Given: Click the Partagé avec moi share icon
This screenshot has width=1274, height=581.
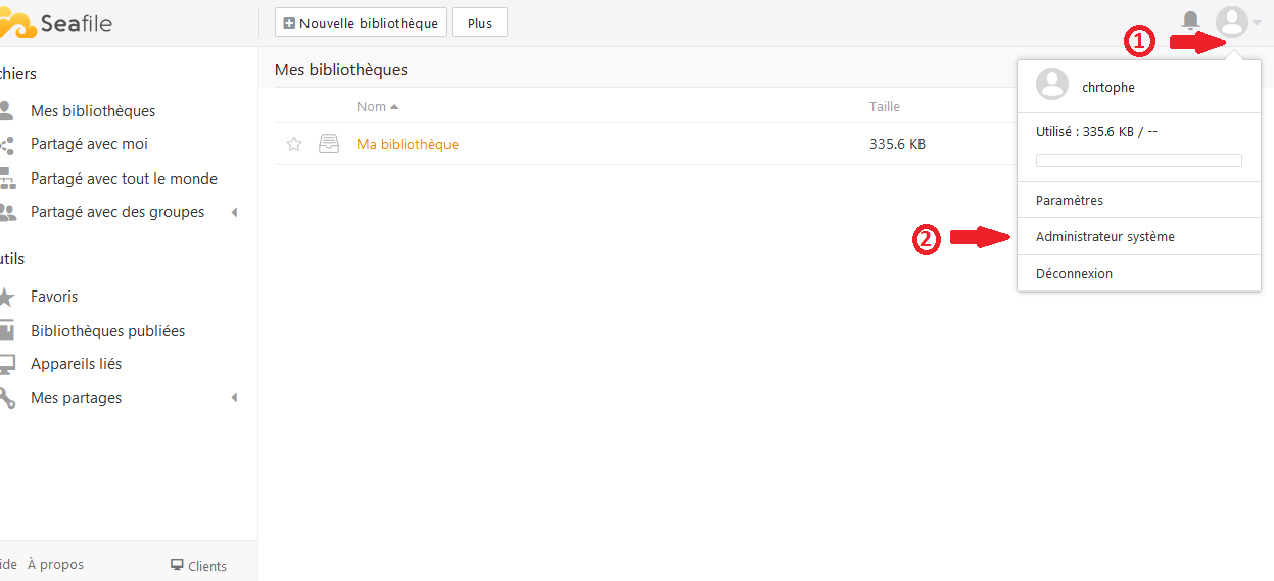Looking at the screenshot, I should coord(7,145).
